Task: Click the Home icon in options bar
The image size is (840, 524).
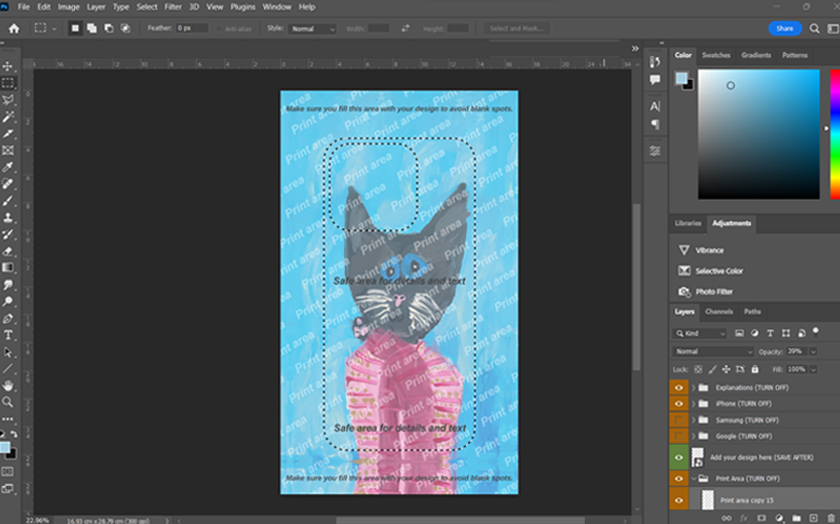Action: [14, 29]
